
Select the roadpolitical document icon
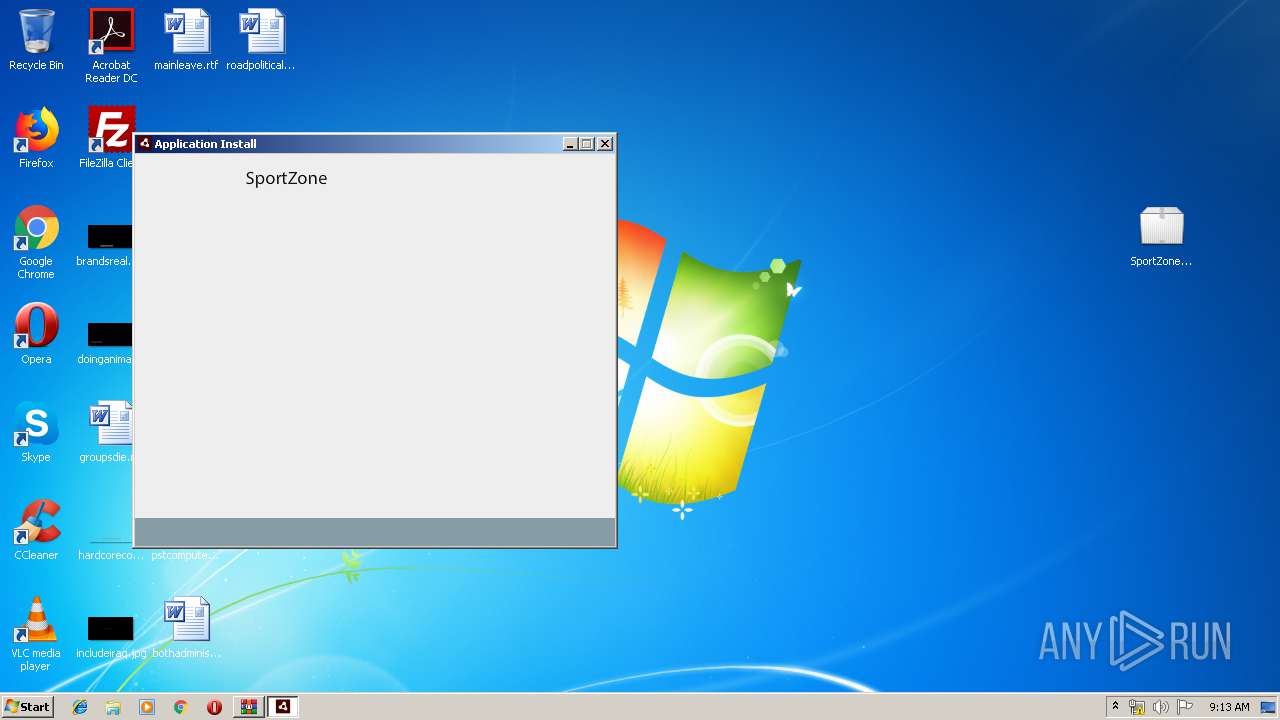(261, 40)
